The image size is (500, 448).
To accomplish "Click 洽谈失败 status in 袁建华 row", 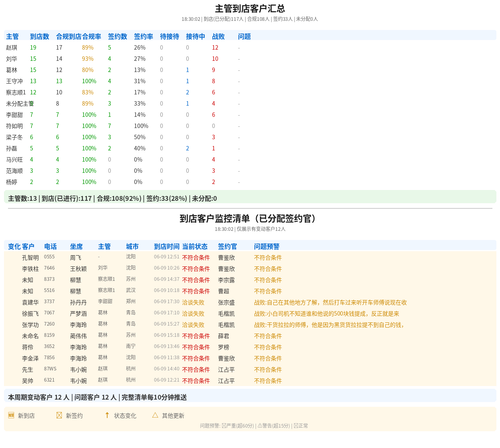I will point(193,302).
